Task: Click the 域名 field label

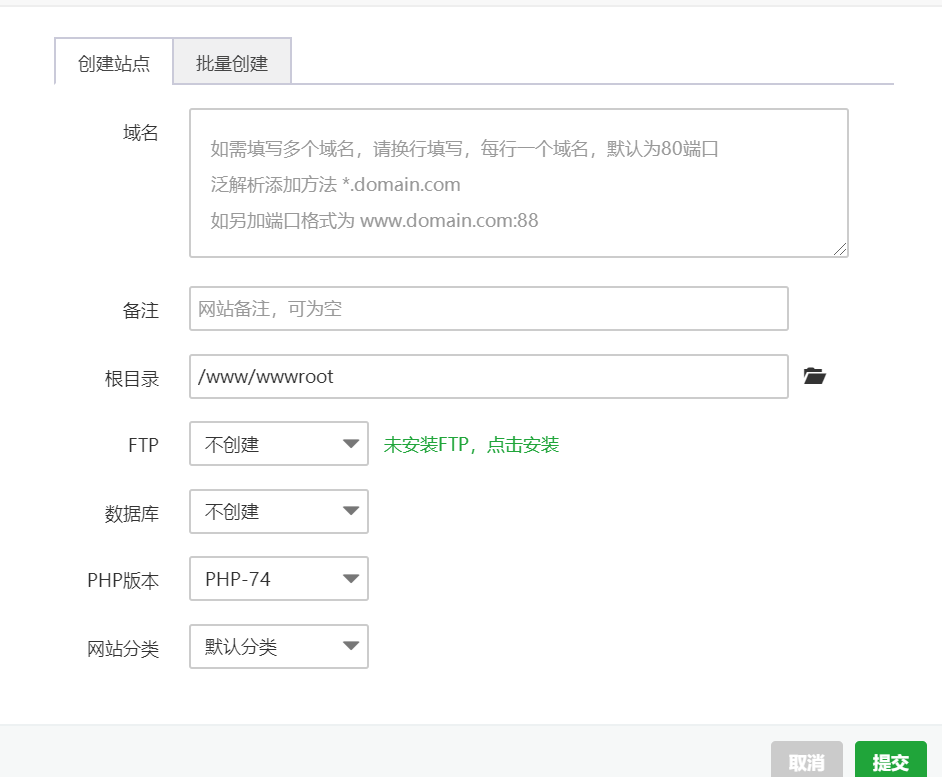Action: 139,132
